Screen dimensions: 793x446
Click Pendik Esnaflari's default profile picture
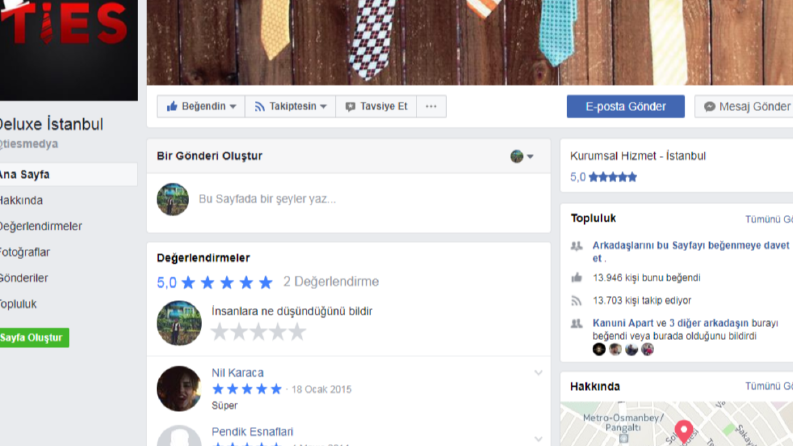[179, 436]
